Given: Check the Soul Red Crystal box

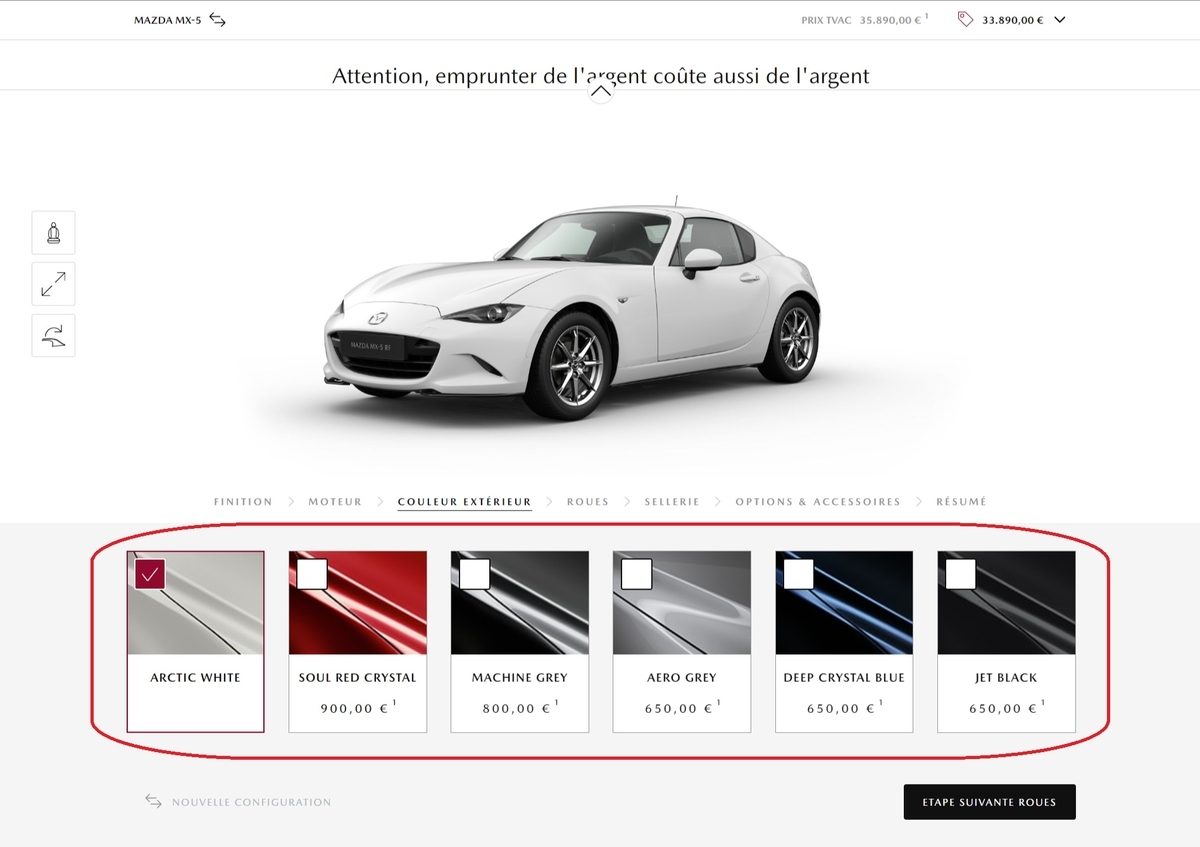Looking at the screenshot, I should [312, 574].
